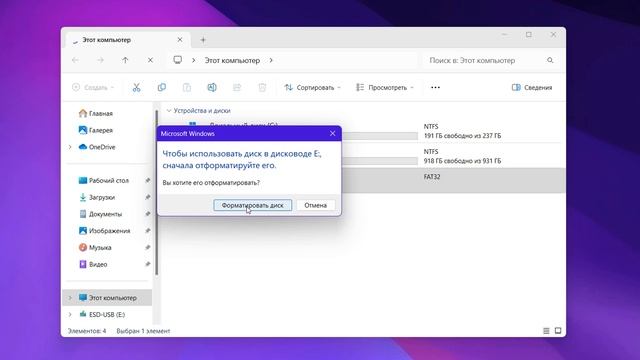Select ESD-USB (E:) in the sidebar
Screen dimensions: 640x360
107,314
